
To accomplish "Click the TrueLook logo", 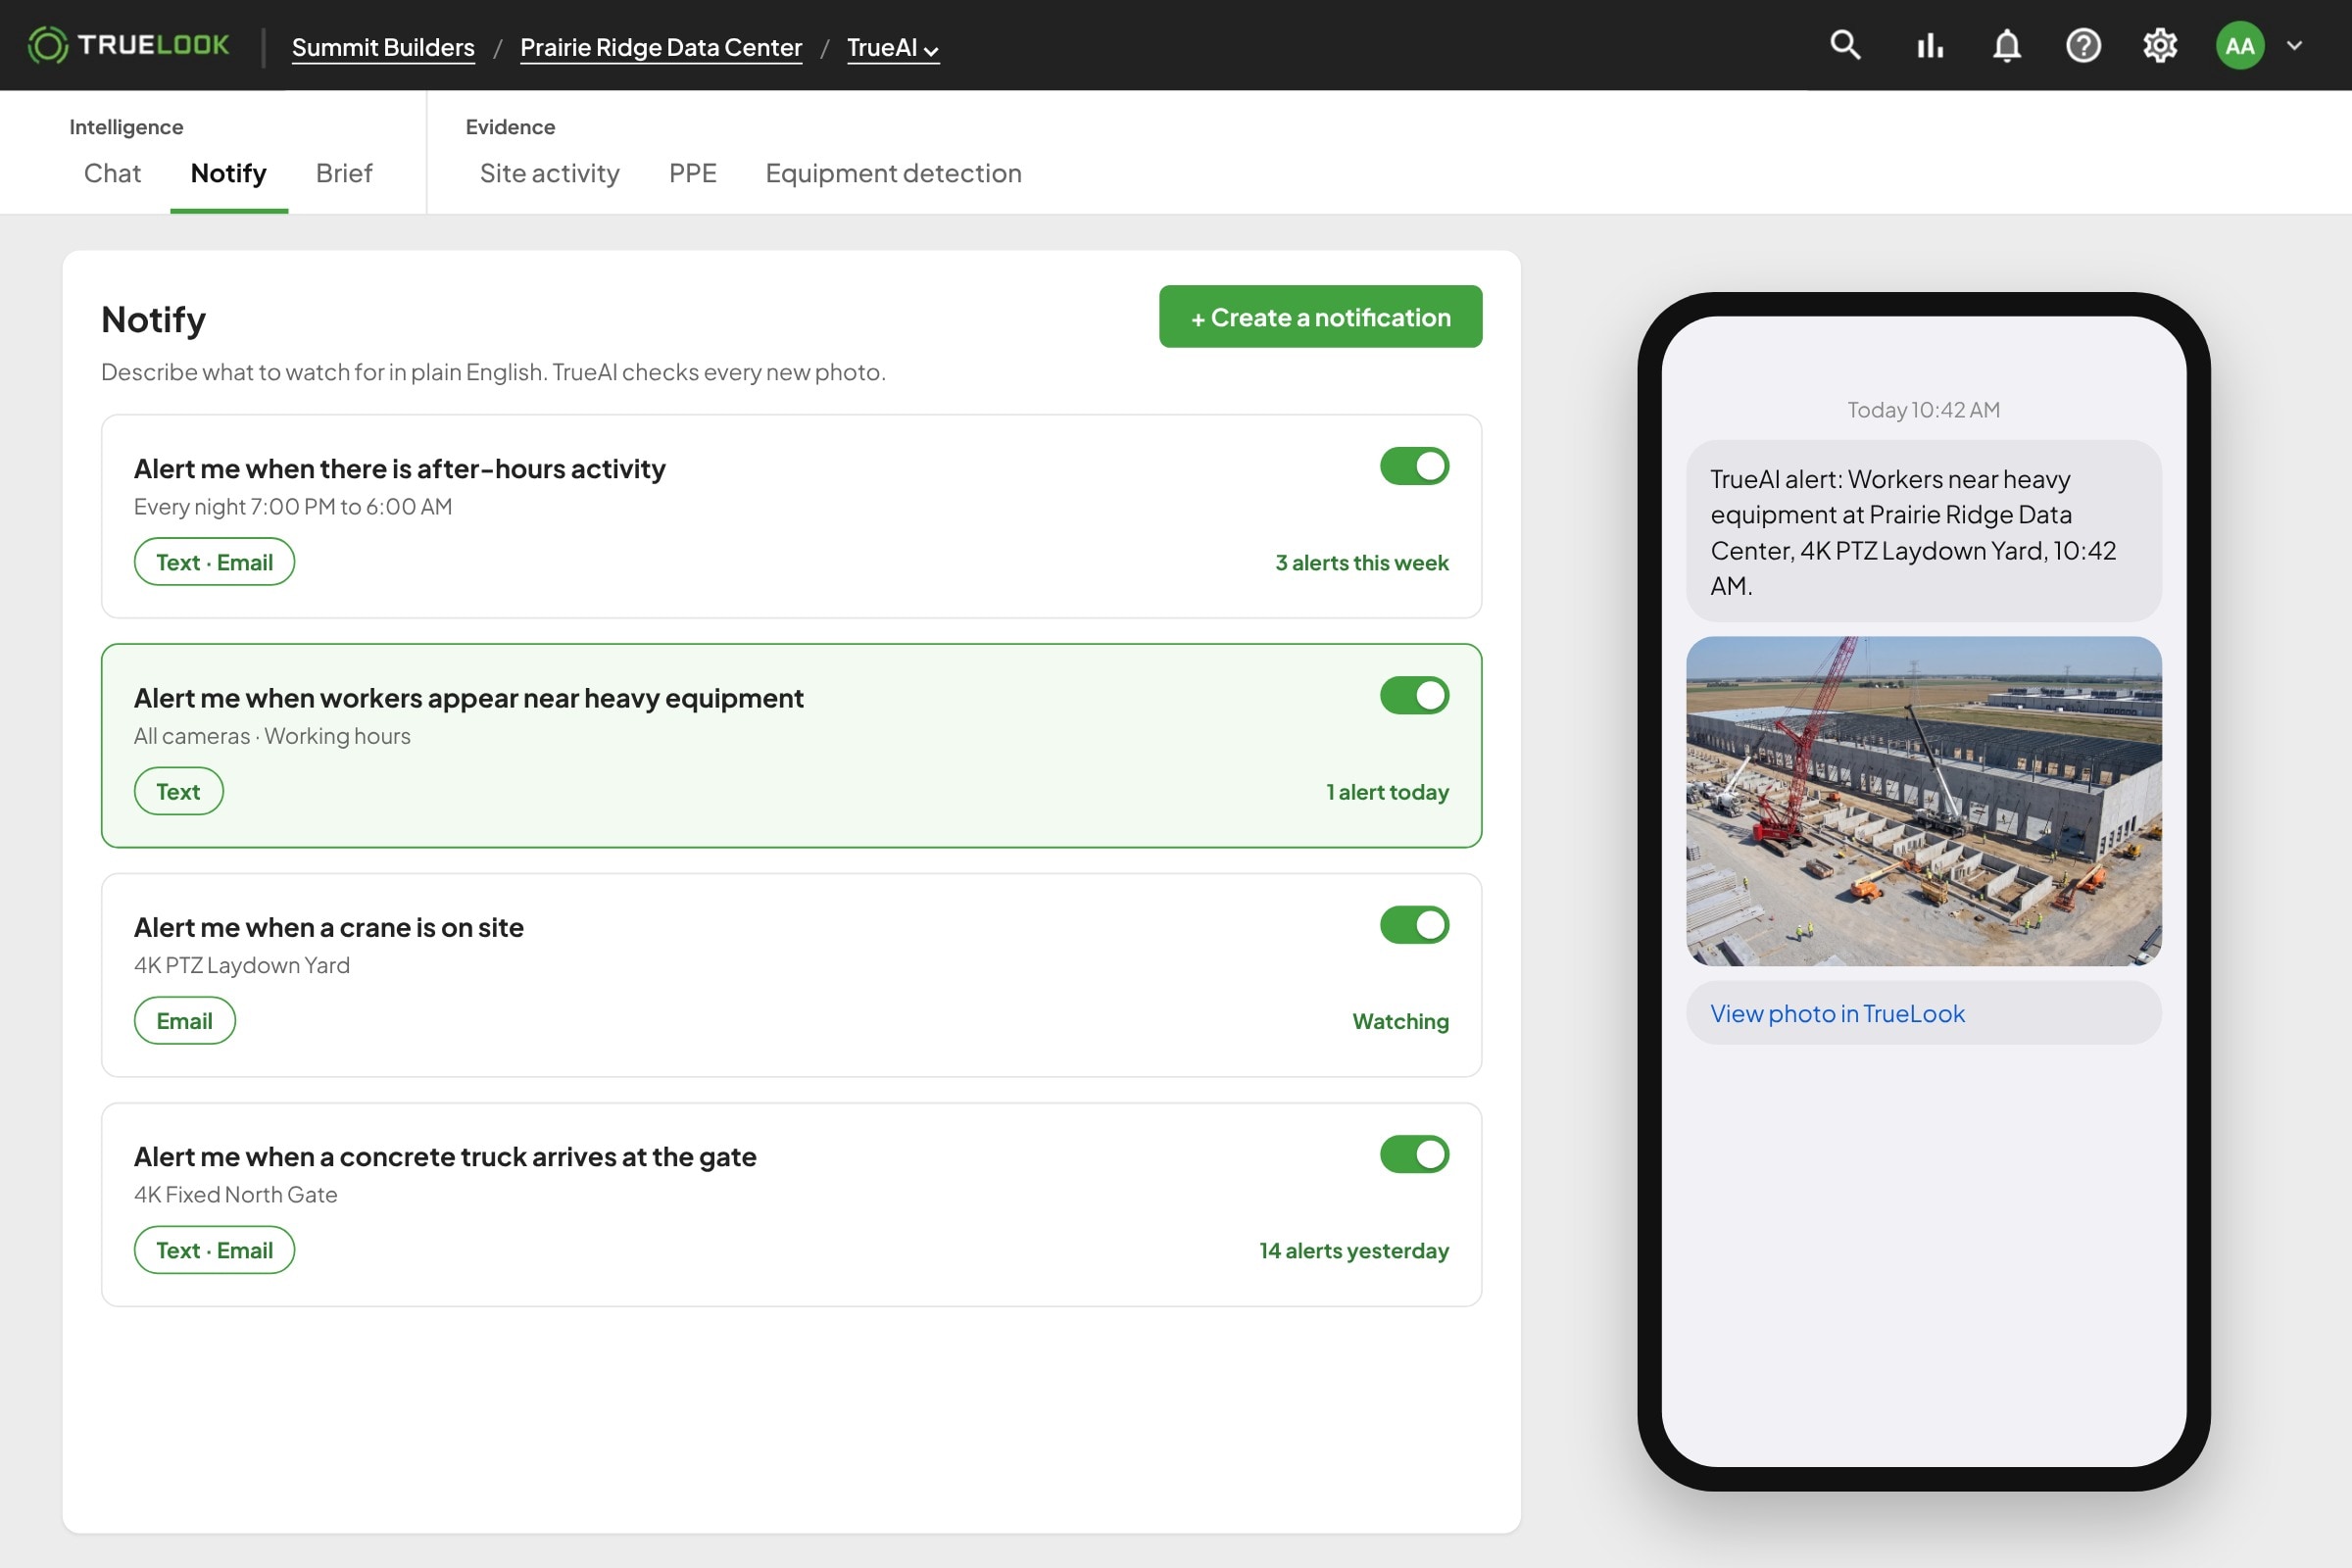I will [128, 45].
